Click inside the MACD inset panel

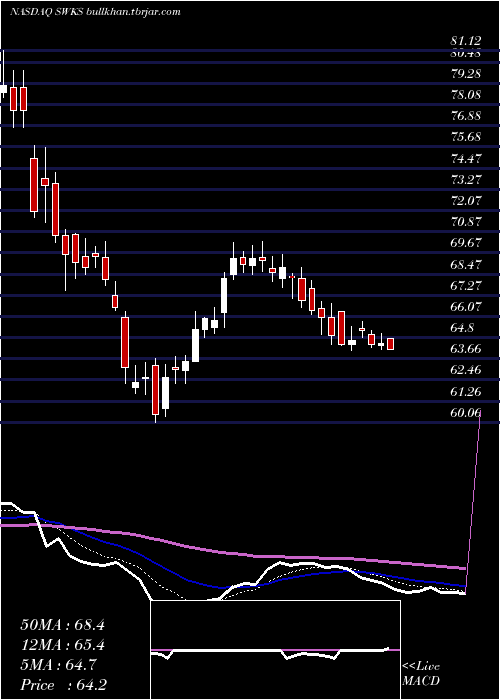(x=275, y=650)
